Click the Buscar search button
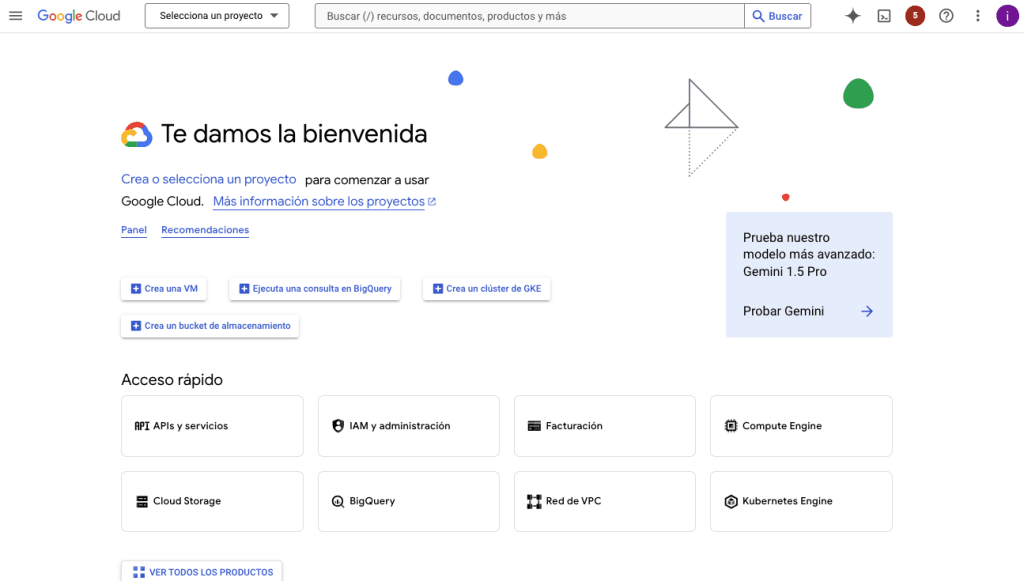Image resolution: width=1024 pixels, height=581 pixels. click(x=777, y=16)
